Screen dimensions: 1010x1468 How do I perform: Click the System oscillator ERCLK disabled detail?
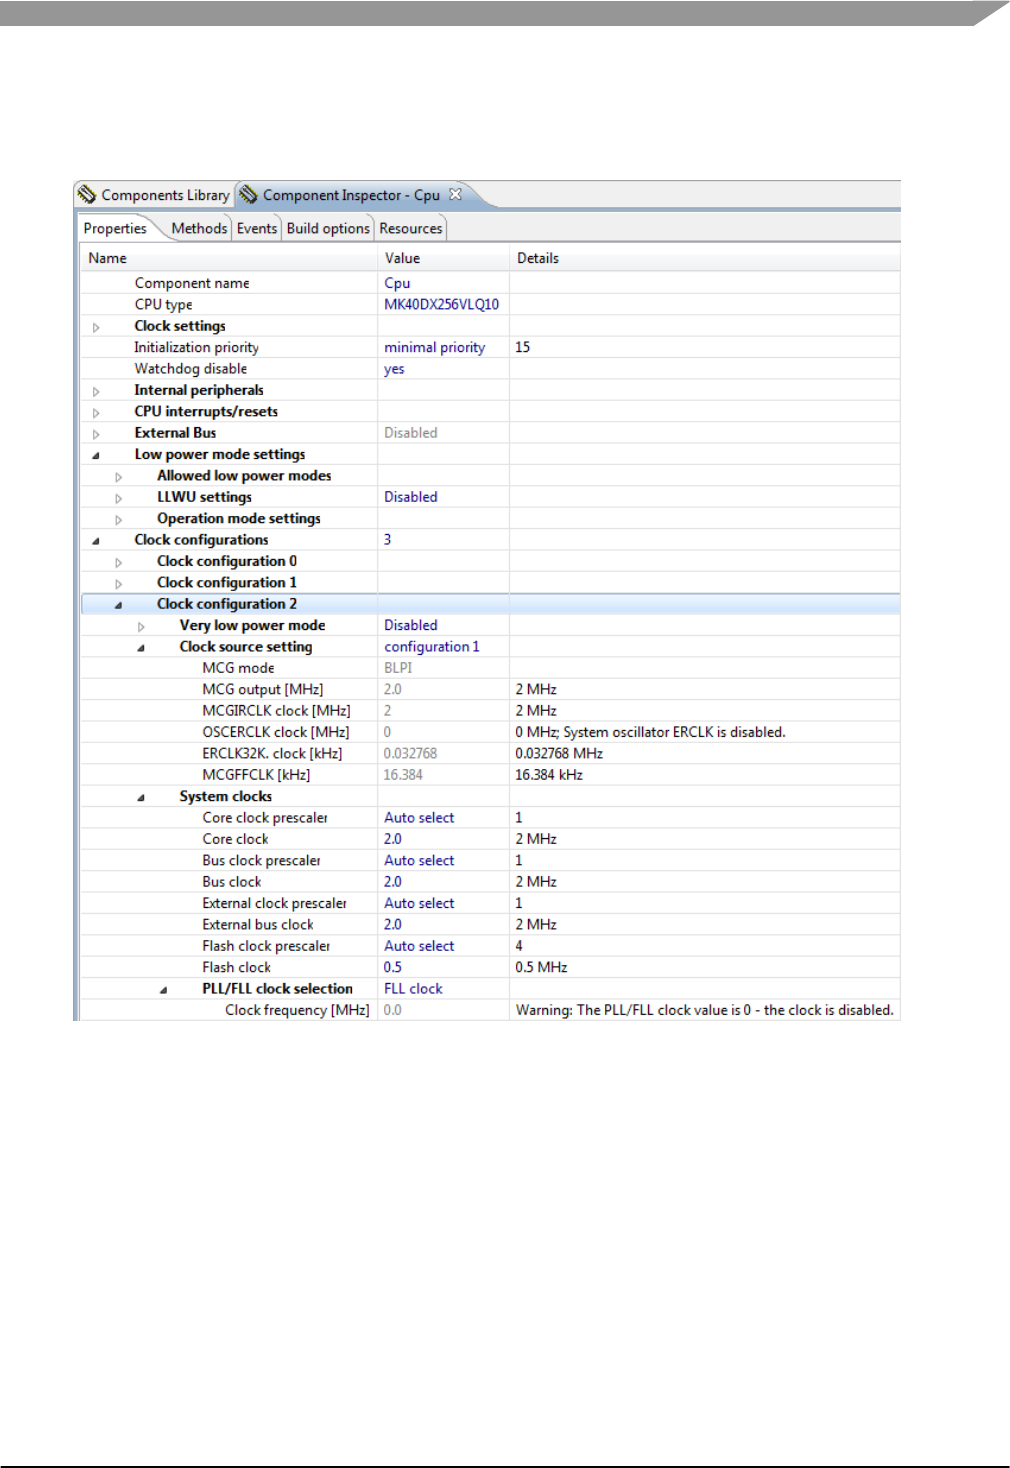(x=650, y=732)
